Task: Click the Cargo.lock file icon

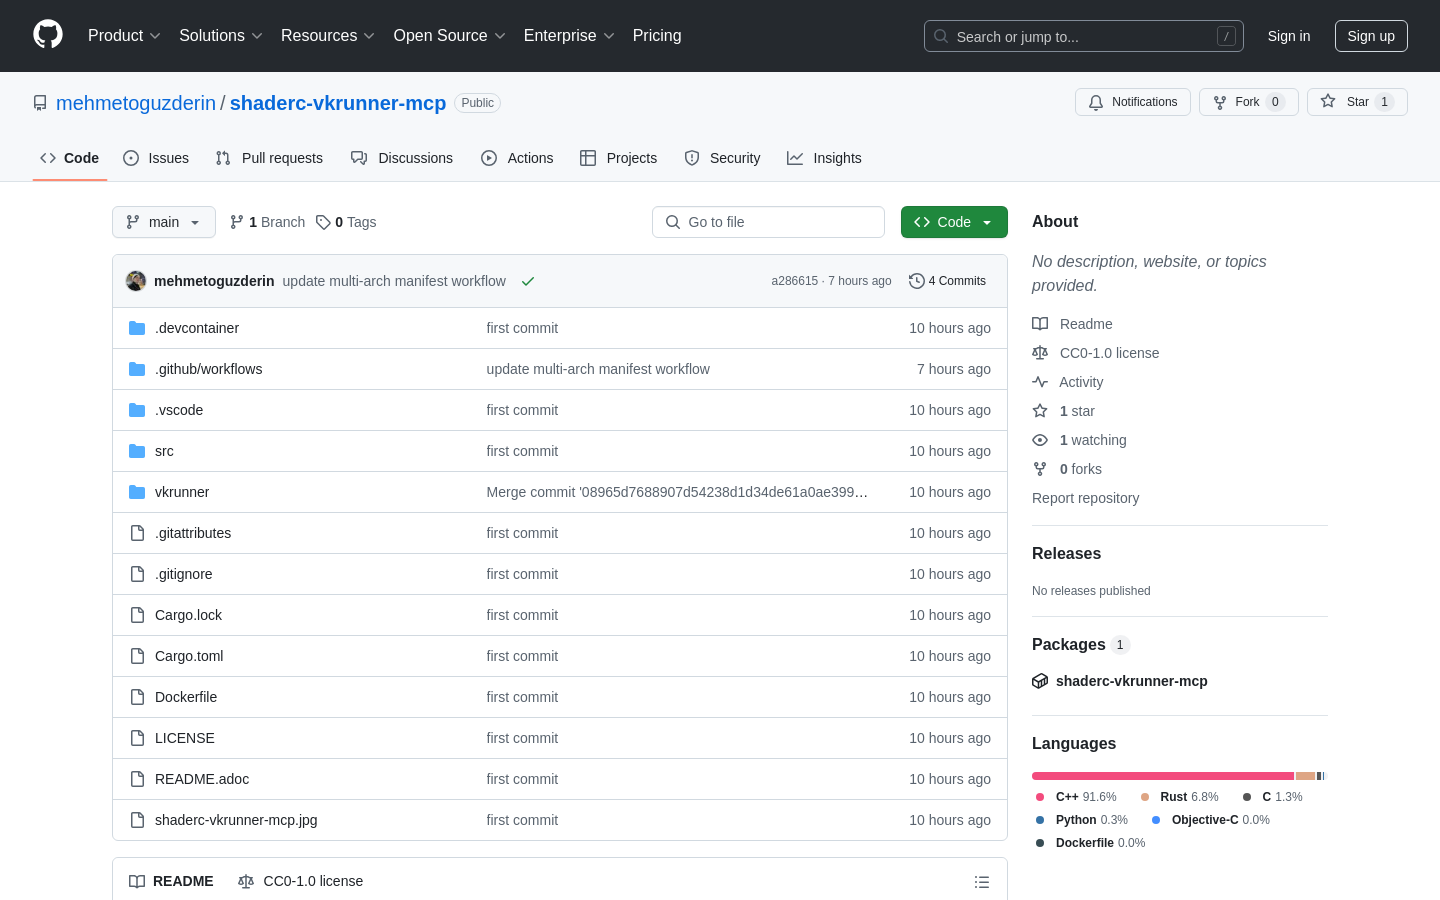Action: pyautogui.click(x=137, y=615)
